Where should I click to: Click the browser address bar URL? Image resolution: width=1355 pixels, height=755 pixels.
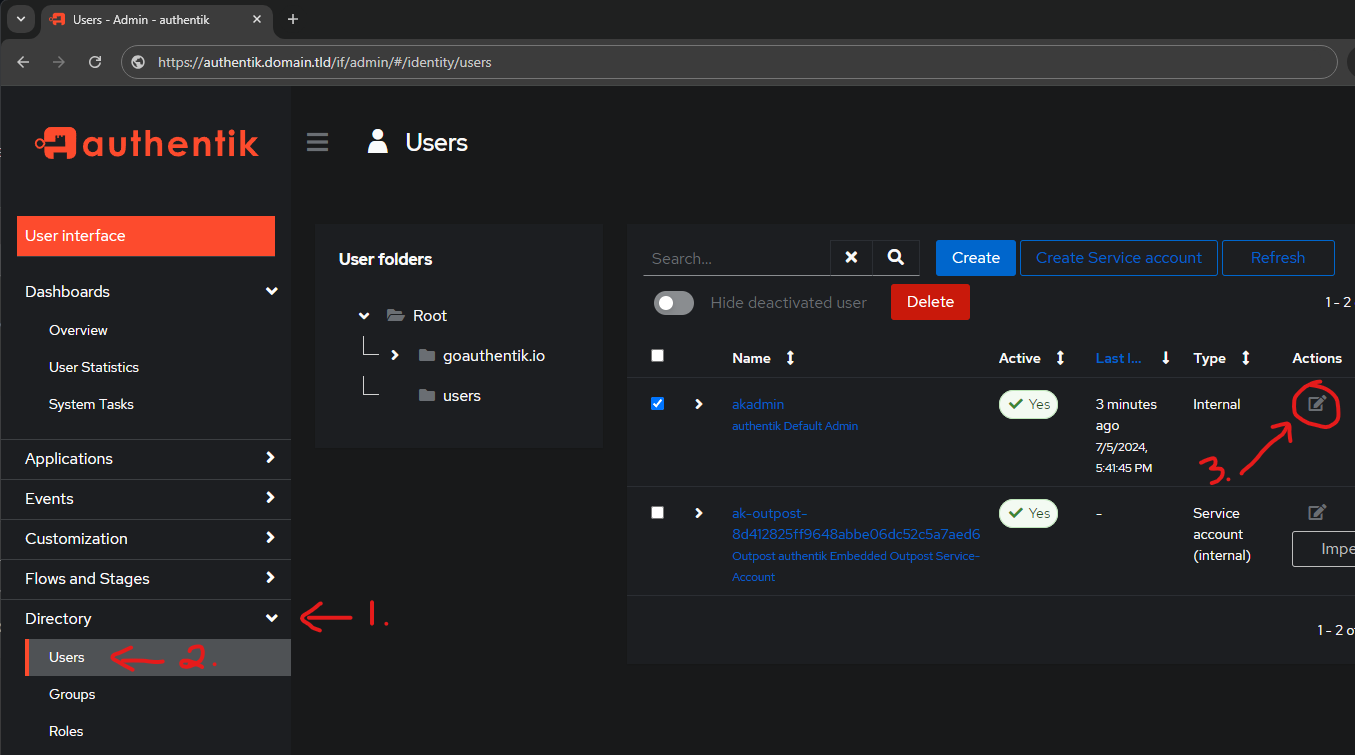point(325,62)
